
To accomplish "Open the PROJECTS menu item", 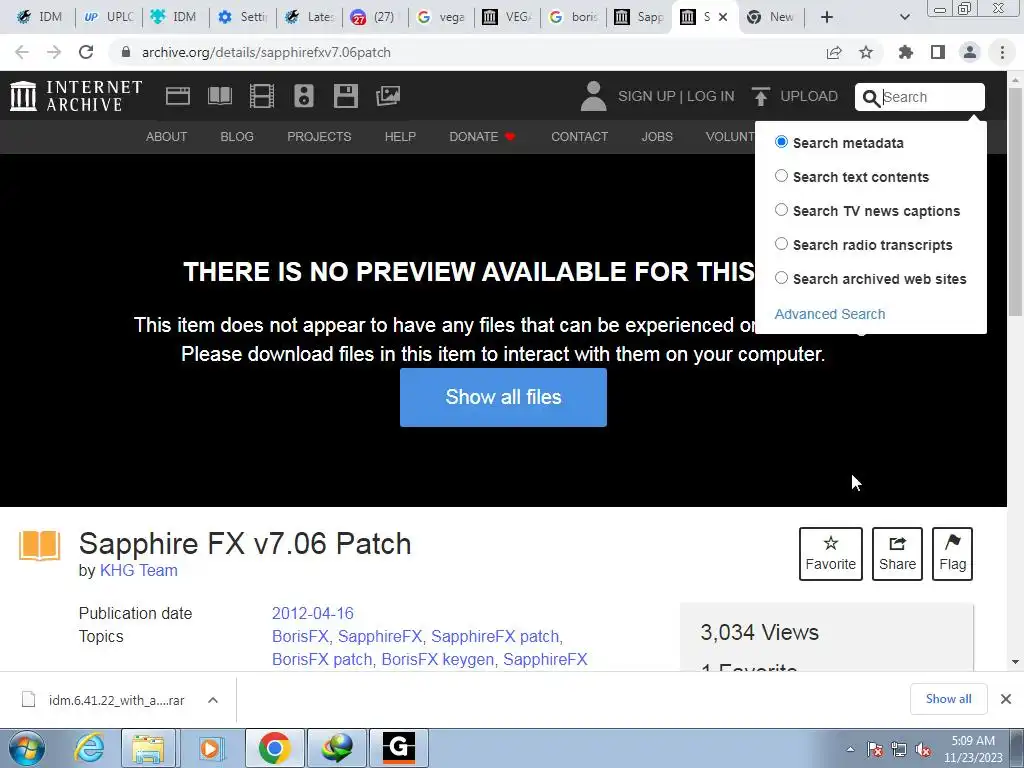I will pos(319,136).
